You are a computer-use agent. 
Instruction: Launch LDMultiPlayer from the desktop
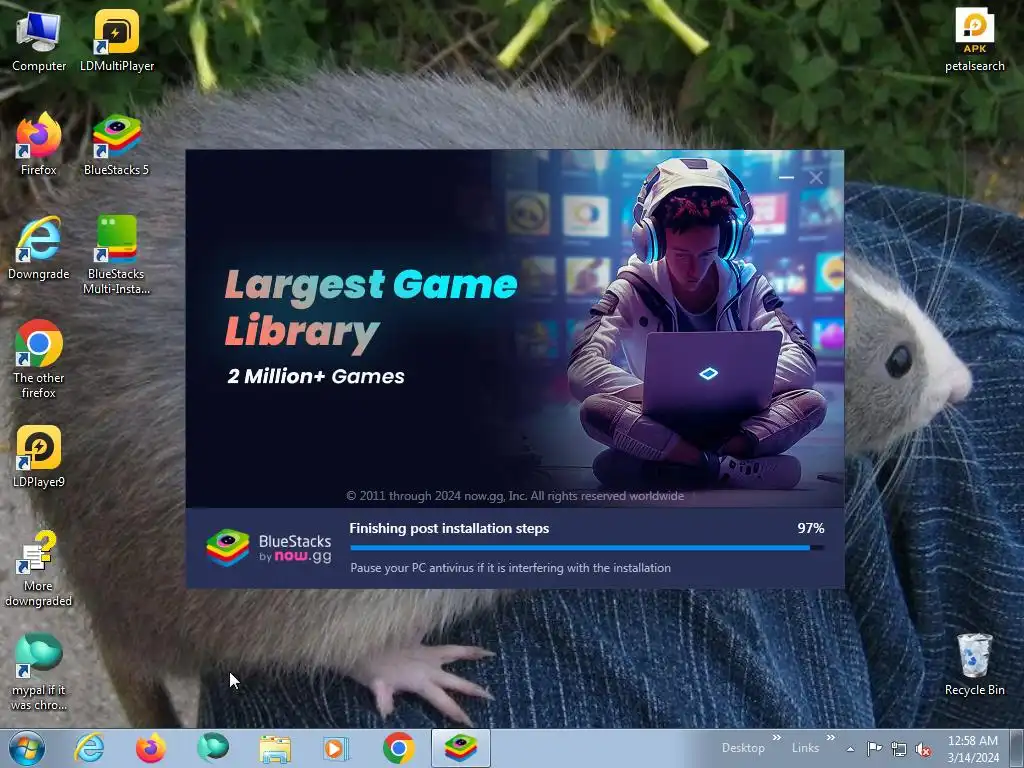tap(117, 41)
